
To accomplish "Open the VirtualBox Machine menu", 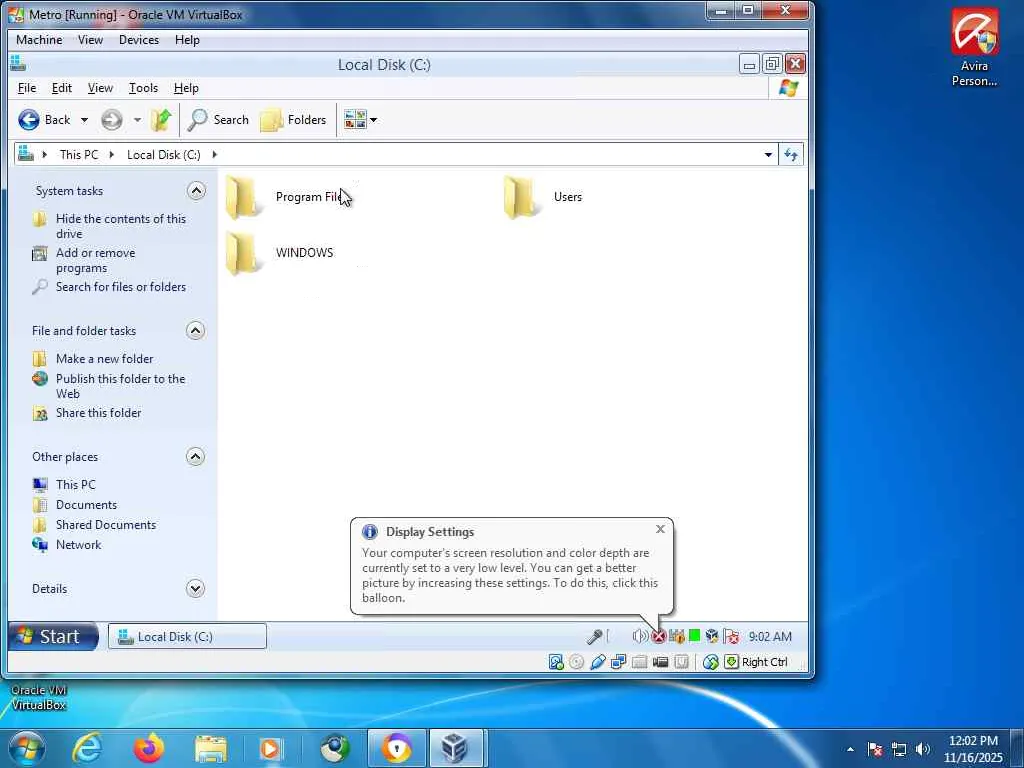I will point(39,40).
